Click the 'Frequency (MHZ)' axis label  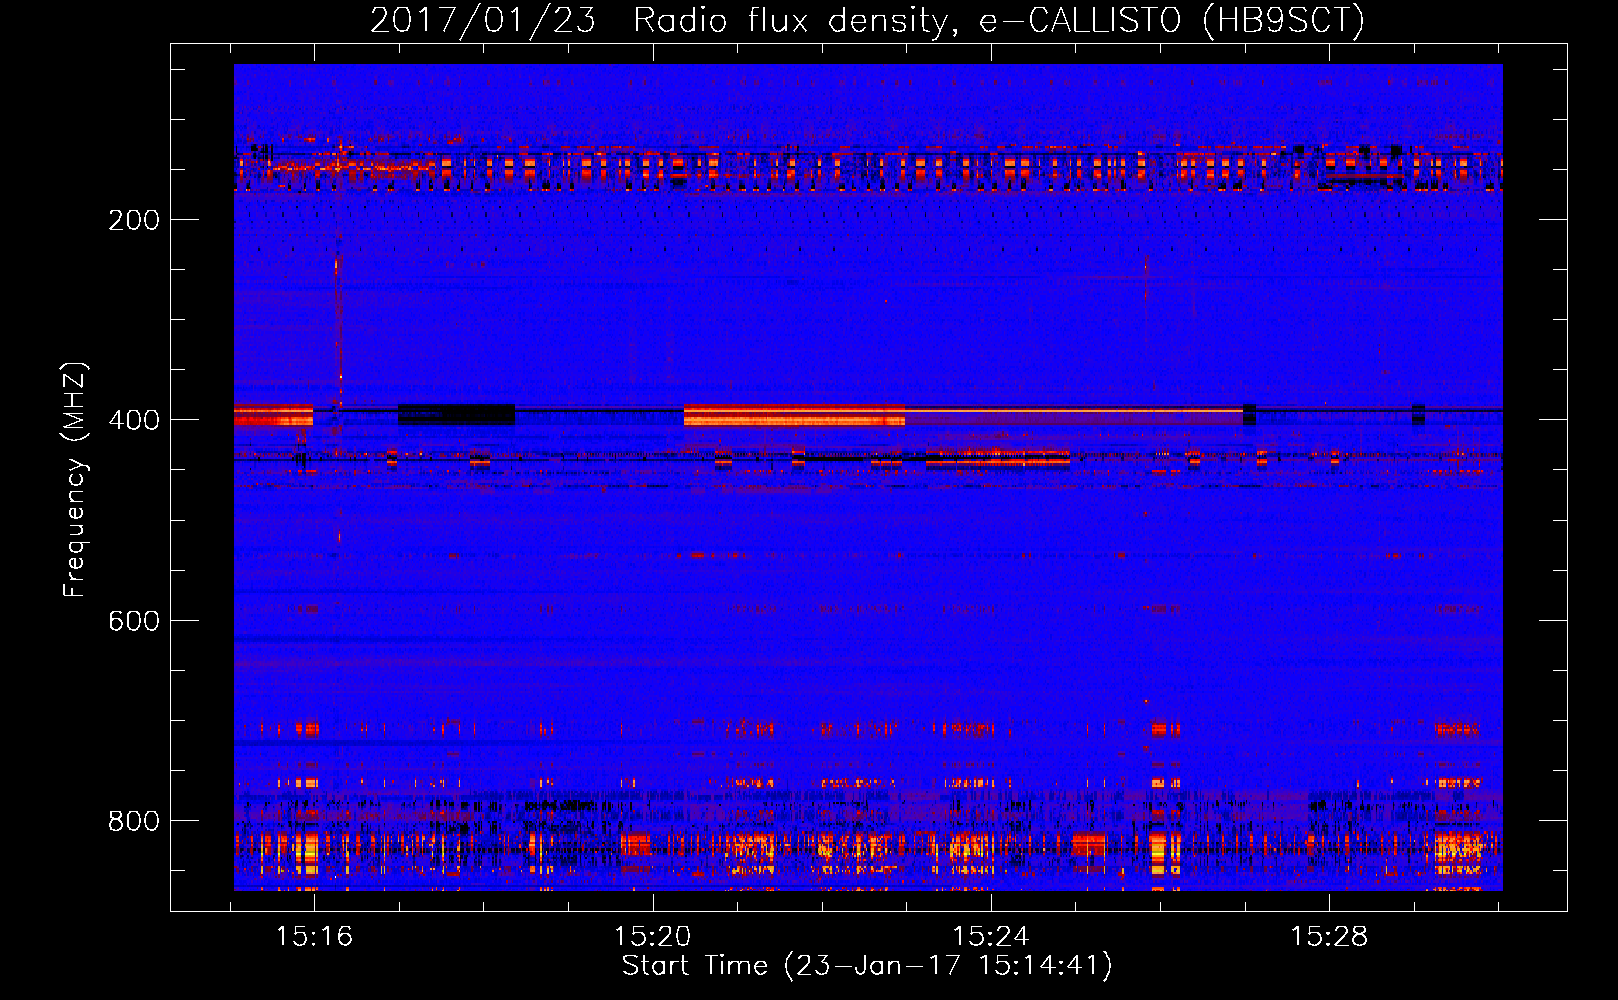coord(75,479)
